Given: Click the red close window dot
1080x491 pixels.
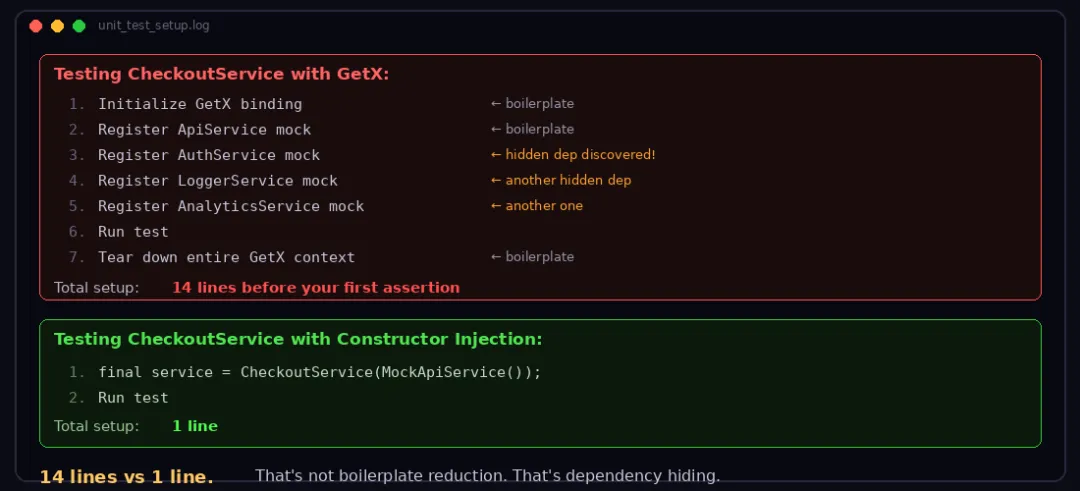Looking at the screenshot, I should (x=36, y=26).
